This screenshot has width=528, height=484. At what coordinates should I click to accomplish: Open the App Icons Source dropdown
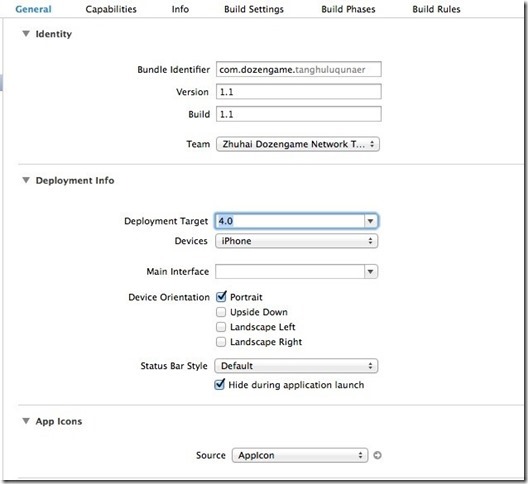click(x=300, y=455)
